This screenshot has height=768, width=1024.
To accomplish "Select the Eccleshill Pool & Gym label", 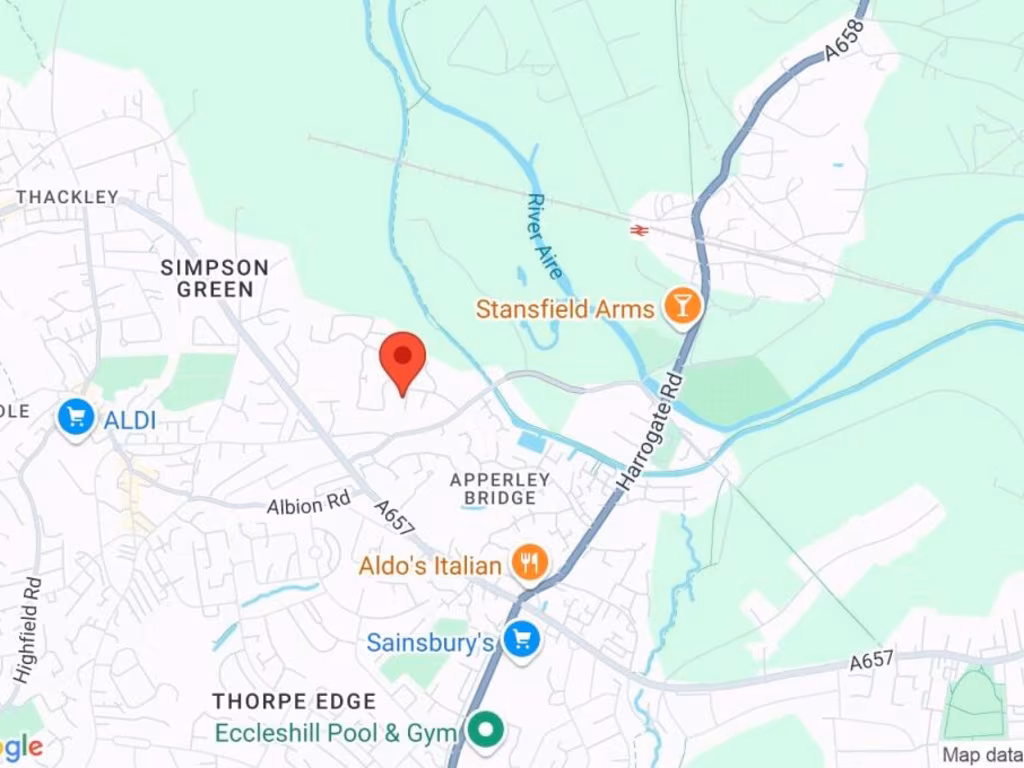I will 336,733.
